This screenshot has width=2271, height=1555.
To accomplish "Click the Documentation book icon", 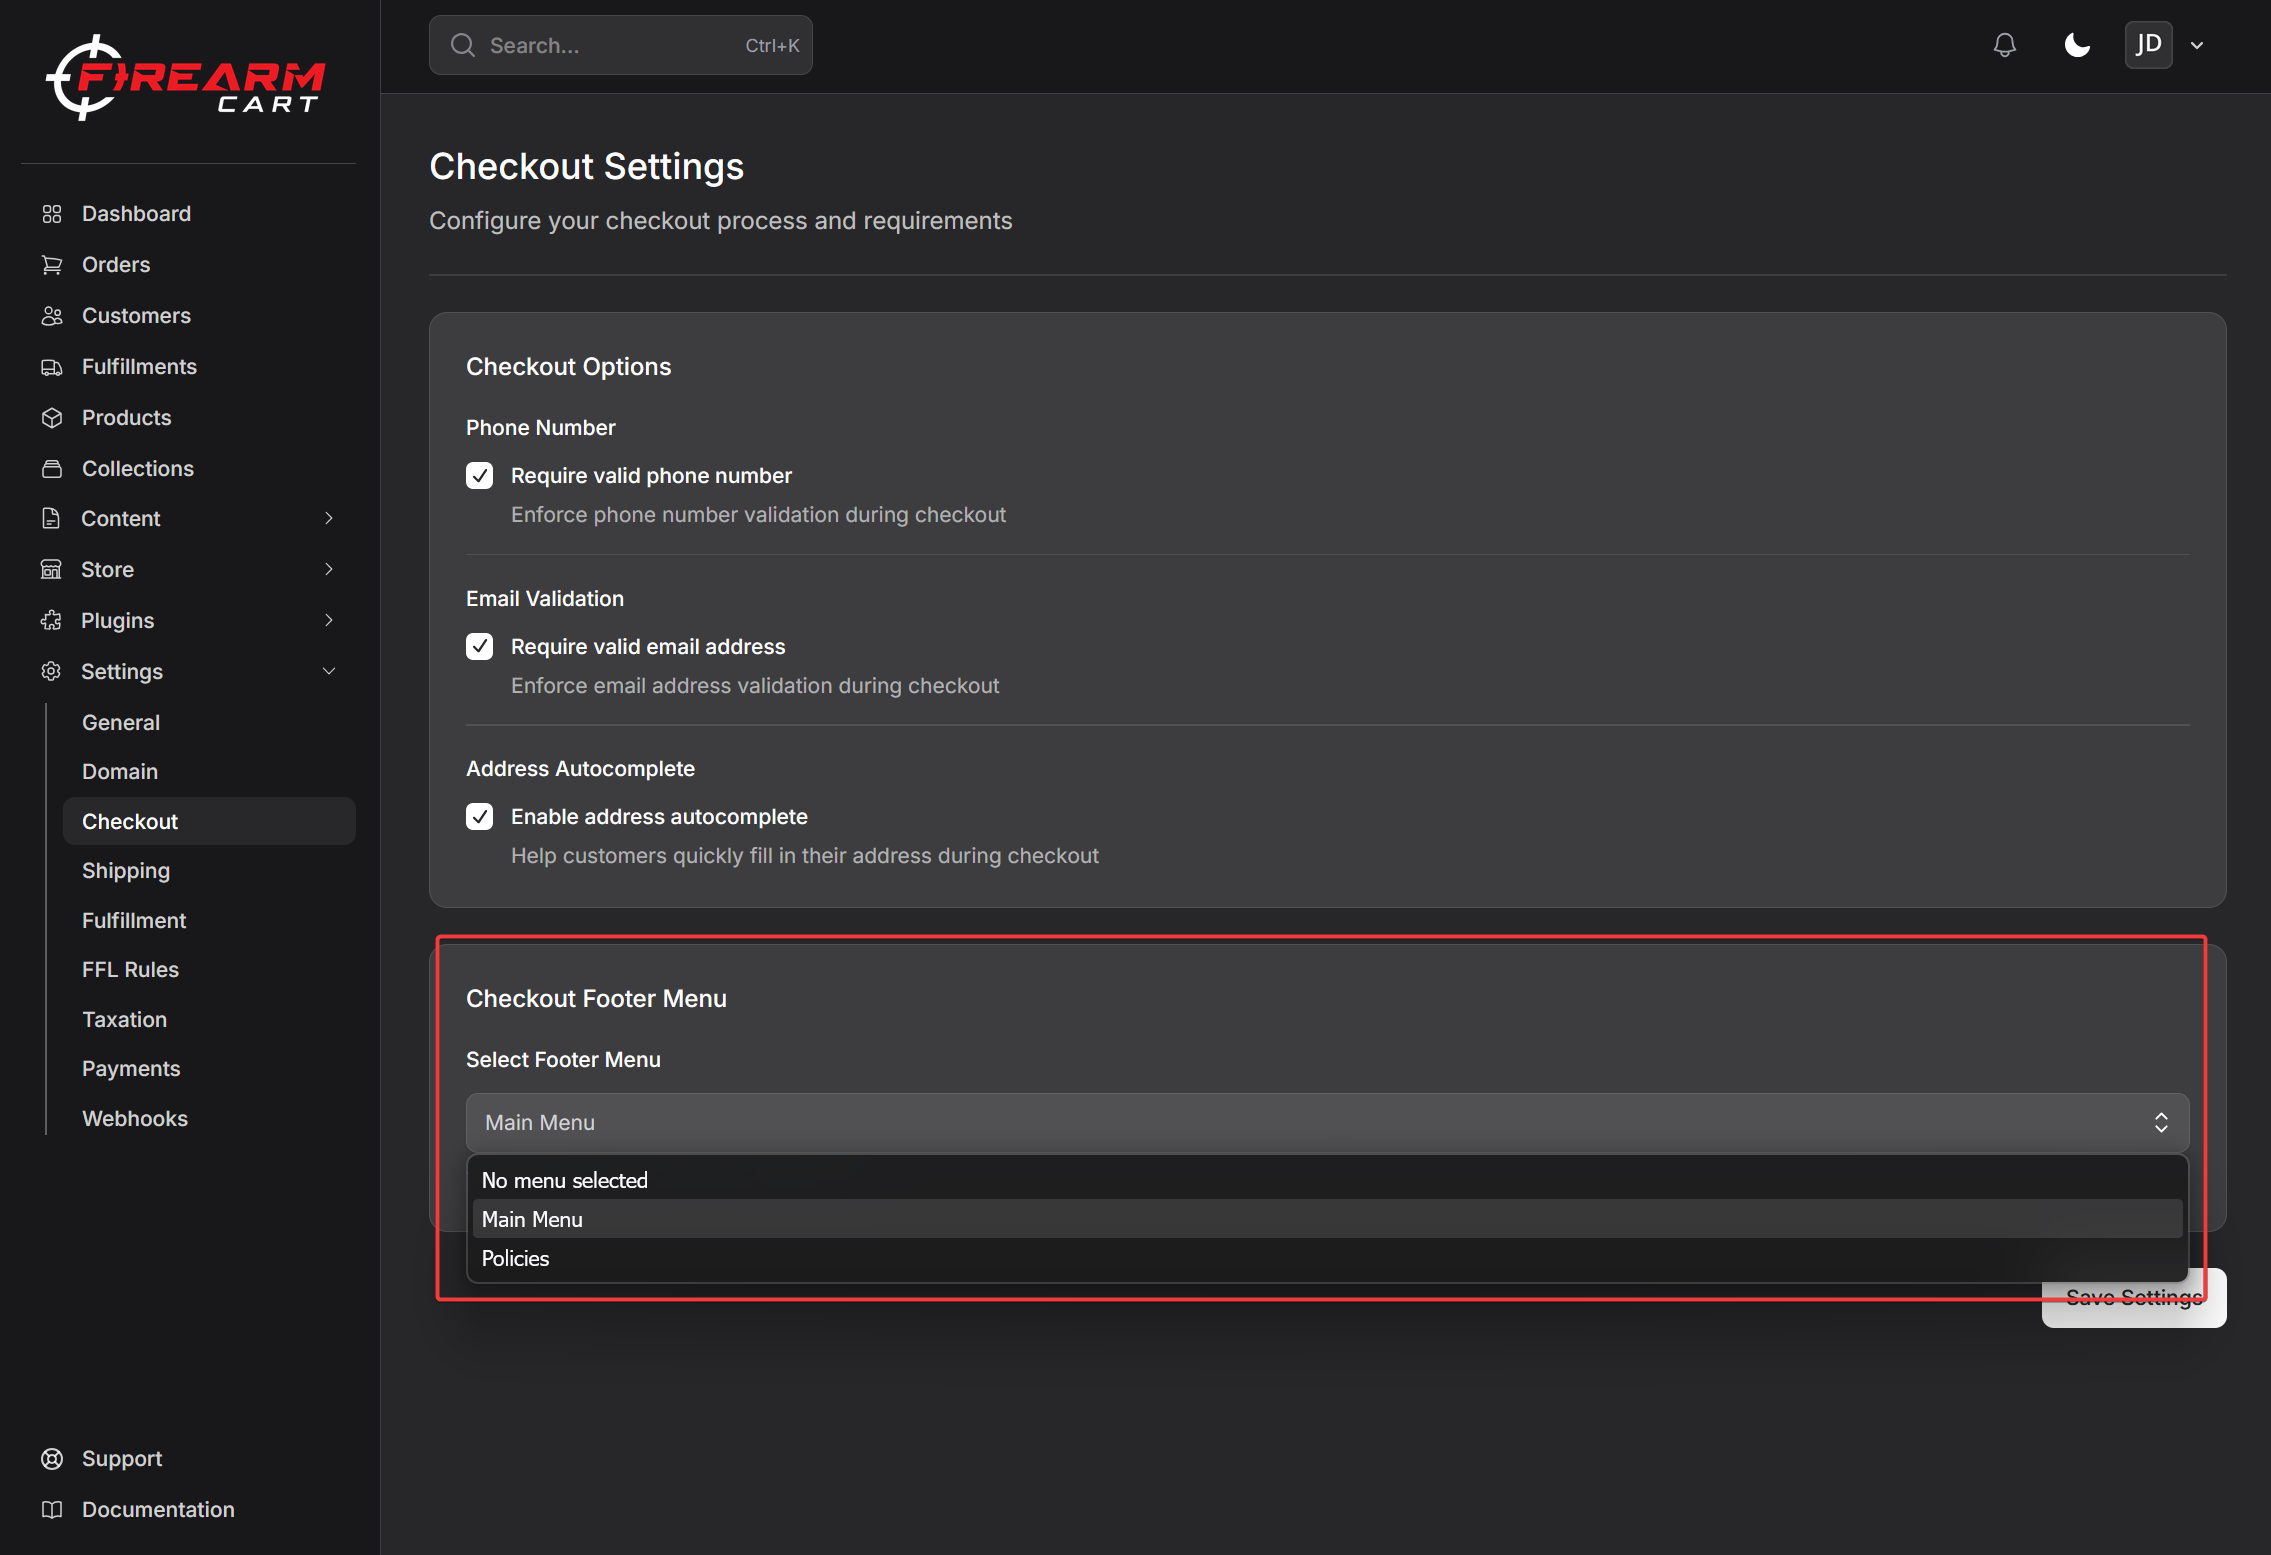I will (x=52, y=1510).
